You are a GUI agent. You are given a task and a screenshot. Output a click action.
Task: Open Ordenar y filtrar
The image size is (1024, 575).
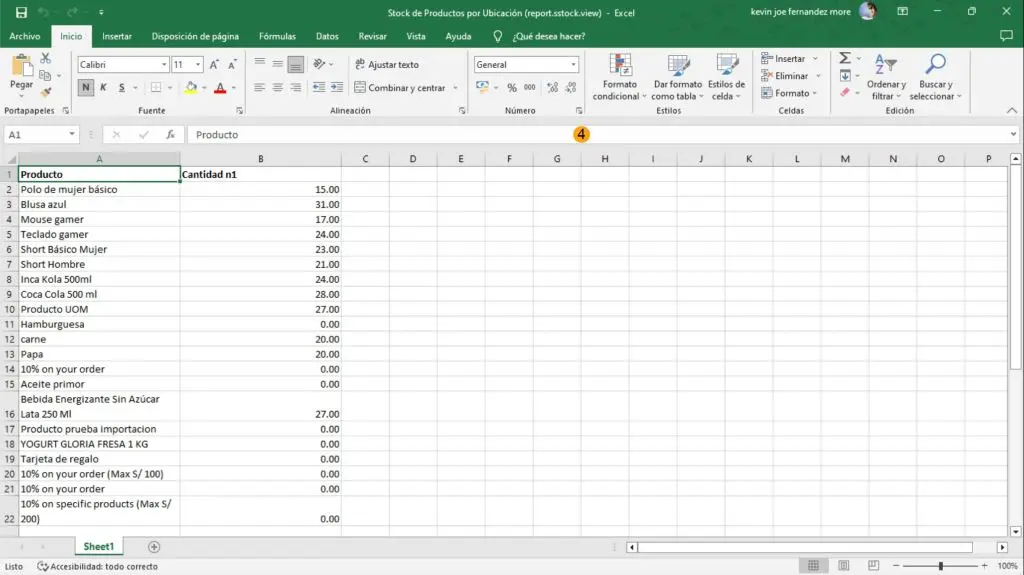pos(886,77)
